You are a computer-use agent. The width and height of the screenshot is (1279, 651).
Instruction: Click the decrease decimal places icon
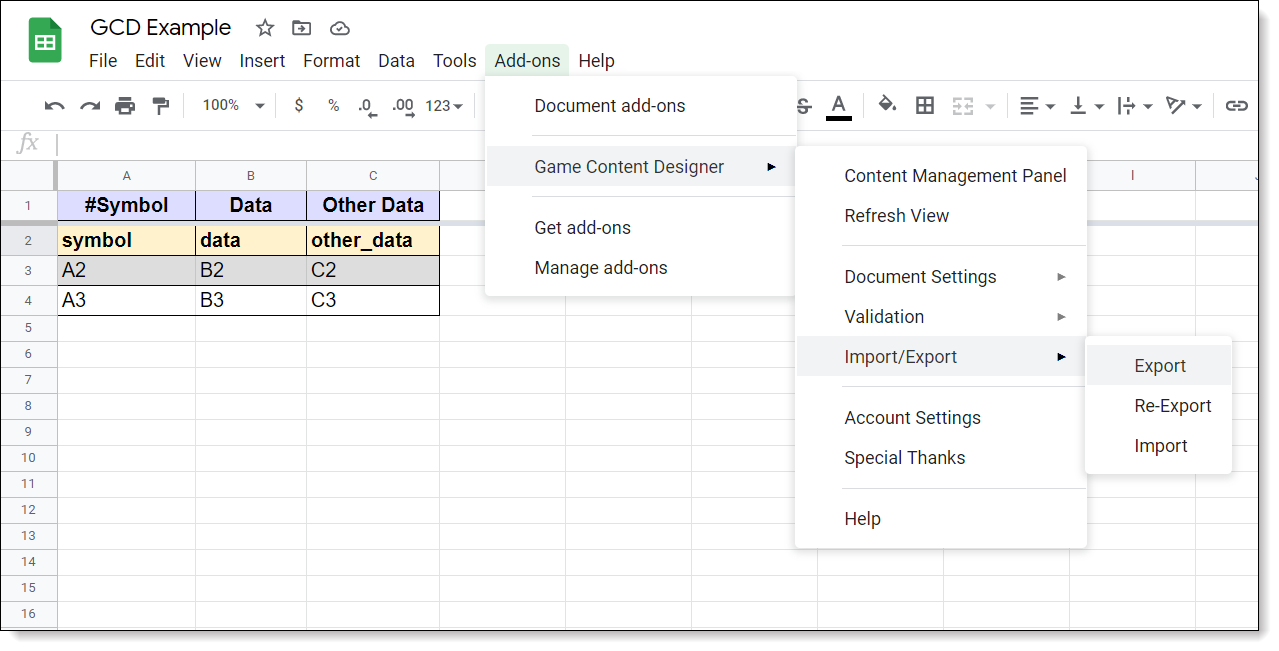coord(367,106)
